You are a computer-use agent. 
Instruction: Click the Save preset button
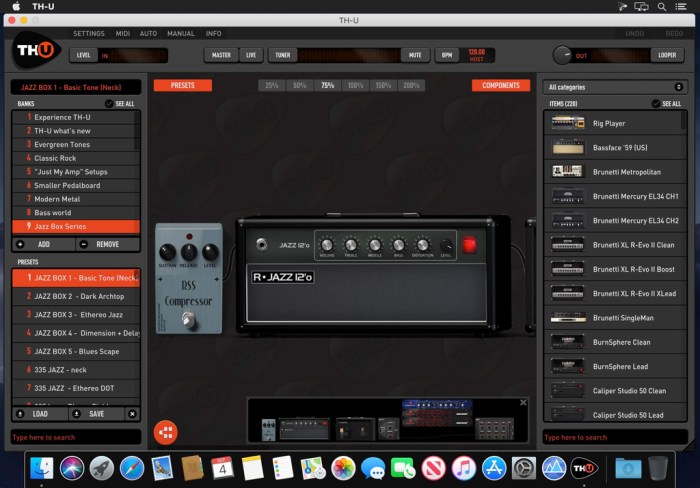click(96, 413)
